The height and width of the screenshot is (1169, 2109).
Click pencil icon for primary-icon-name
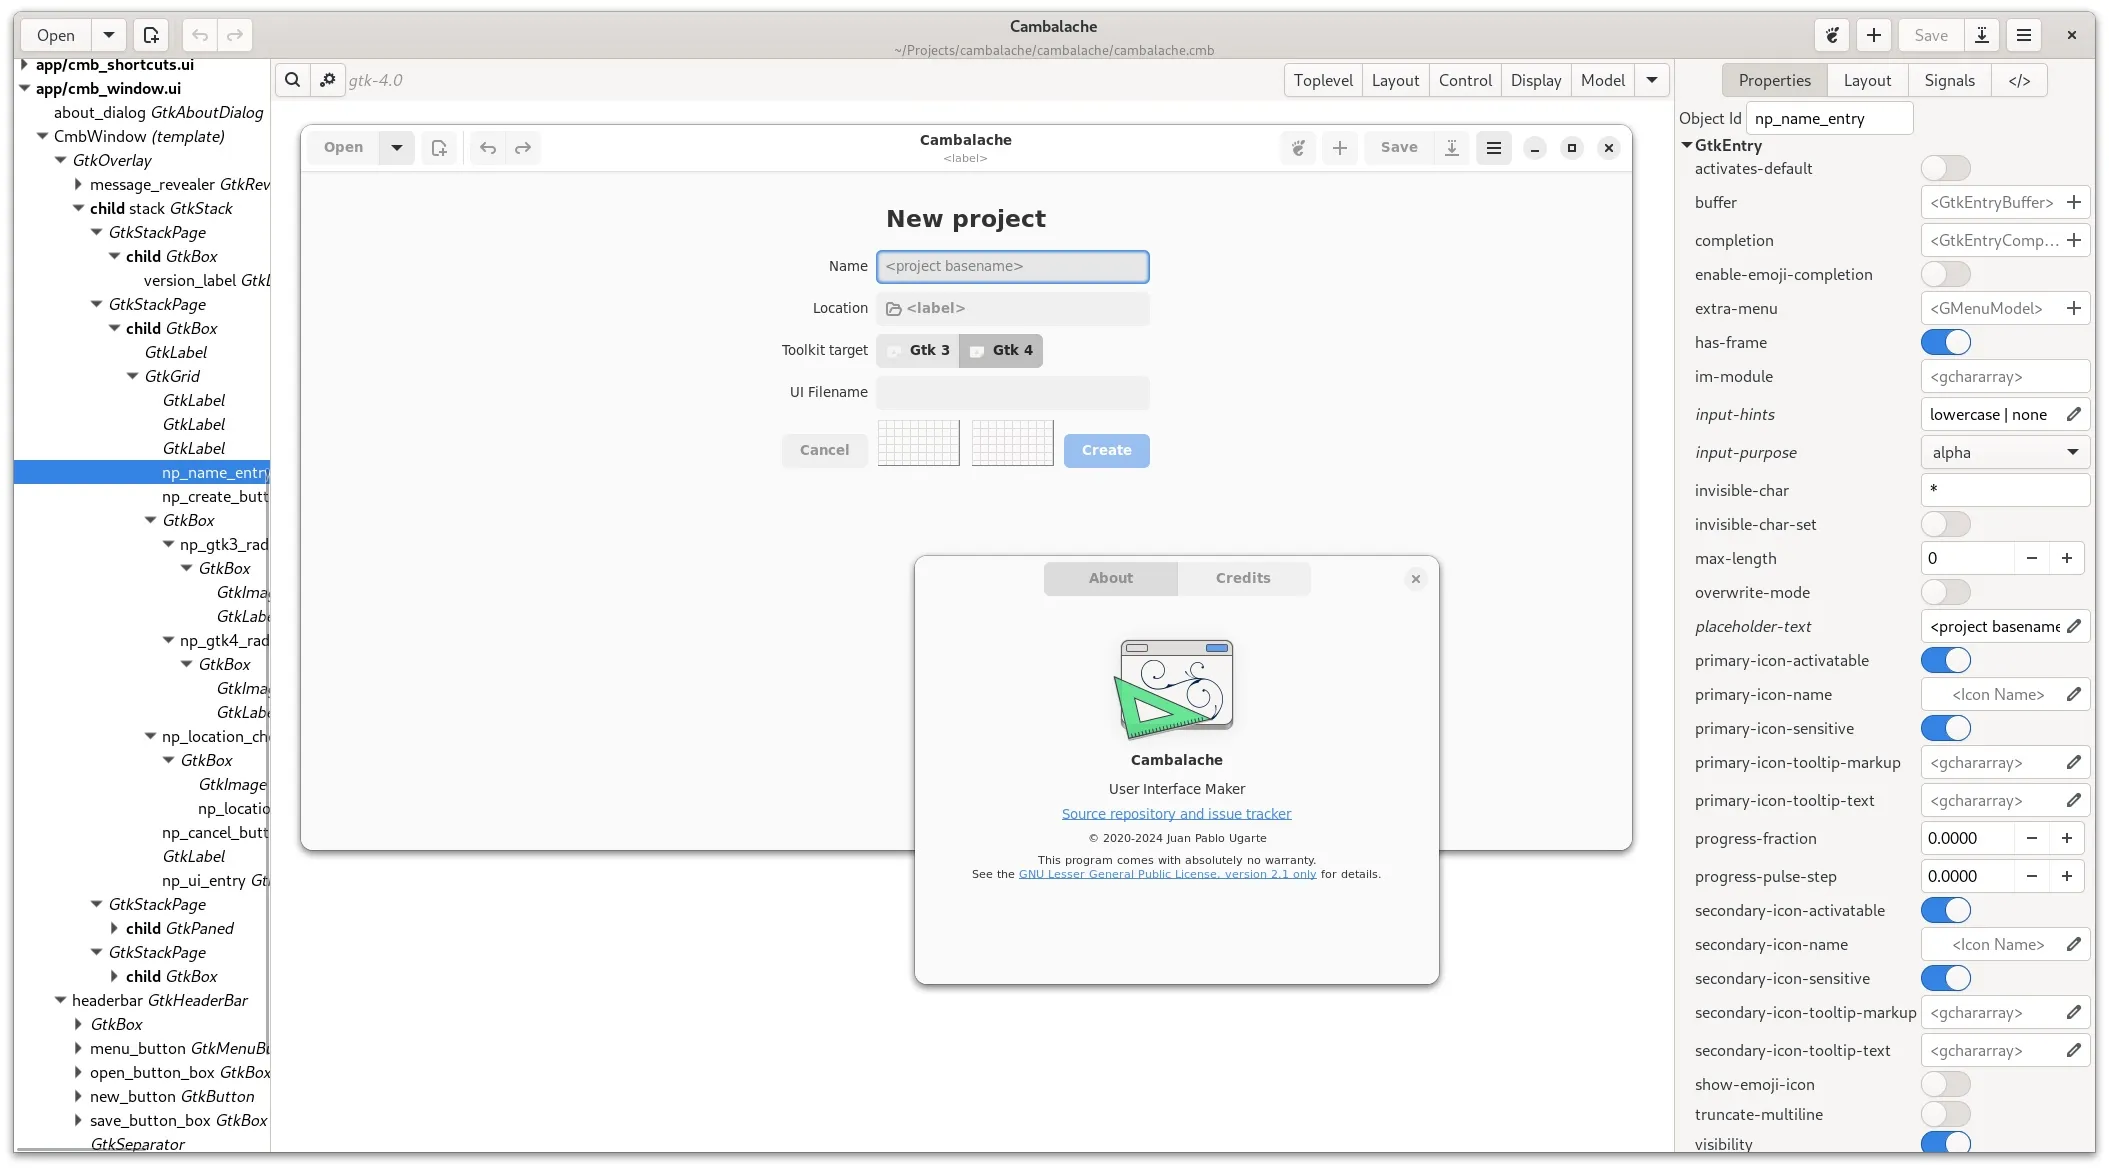pyautogui.click(x=2074, y=694)
